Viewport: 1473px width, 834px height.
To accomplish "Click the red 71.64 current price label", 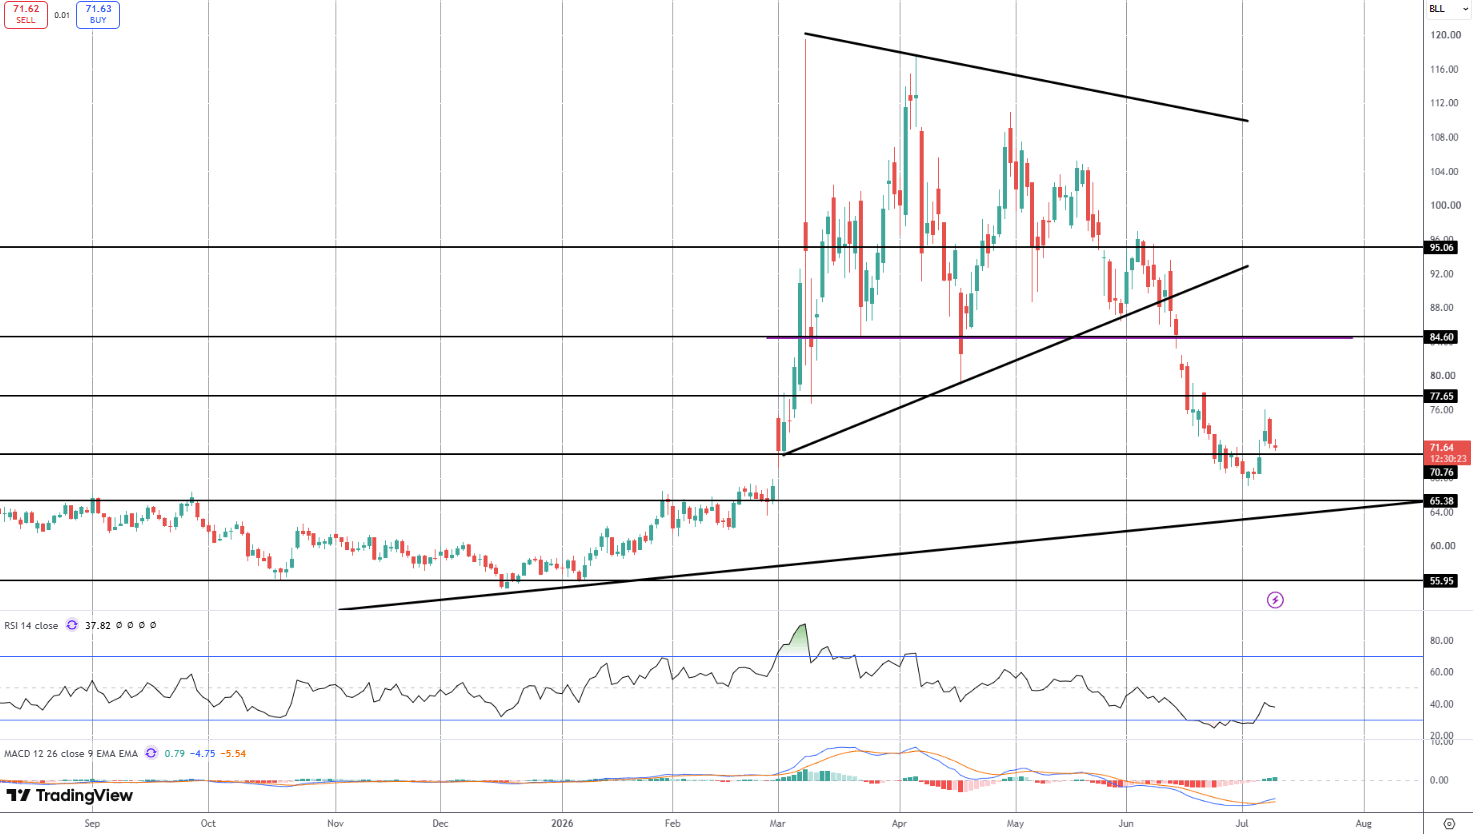I will 1448,453.
